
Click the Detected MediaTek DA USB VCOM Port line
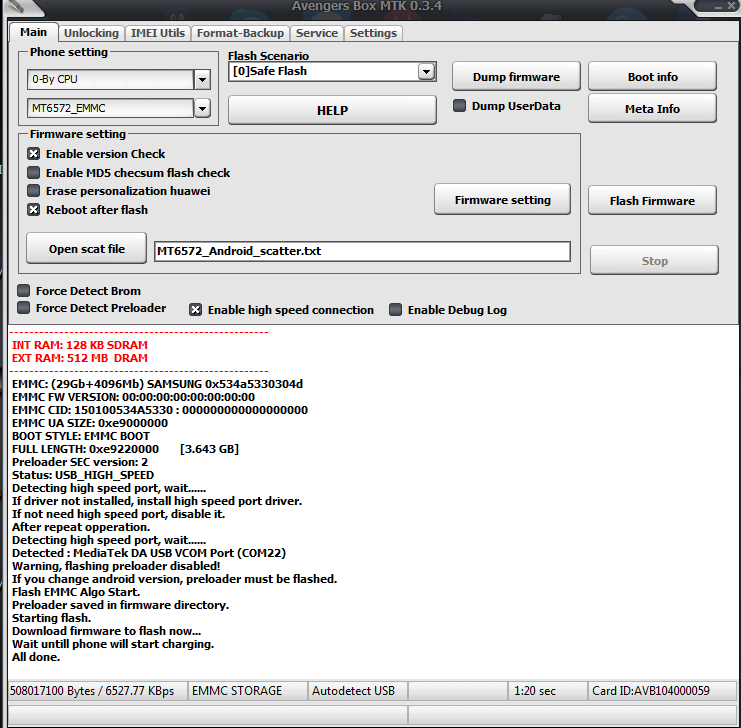coord(149,553)
